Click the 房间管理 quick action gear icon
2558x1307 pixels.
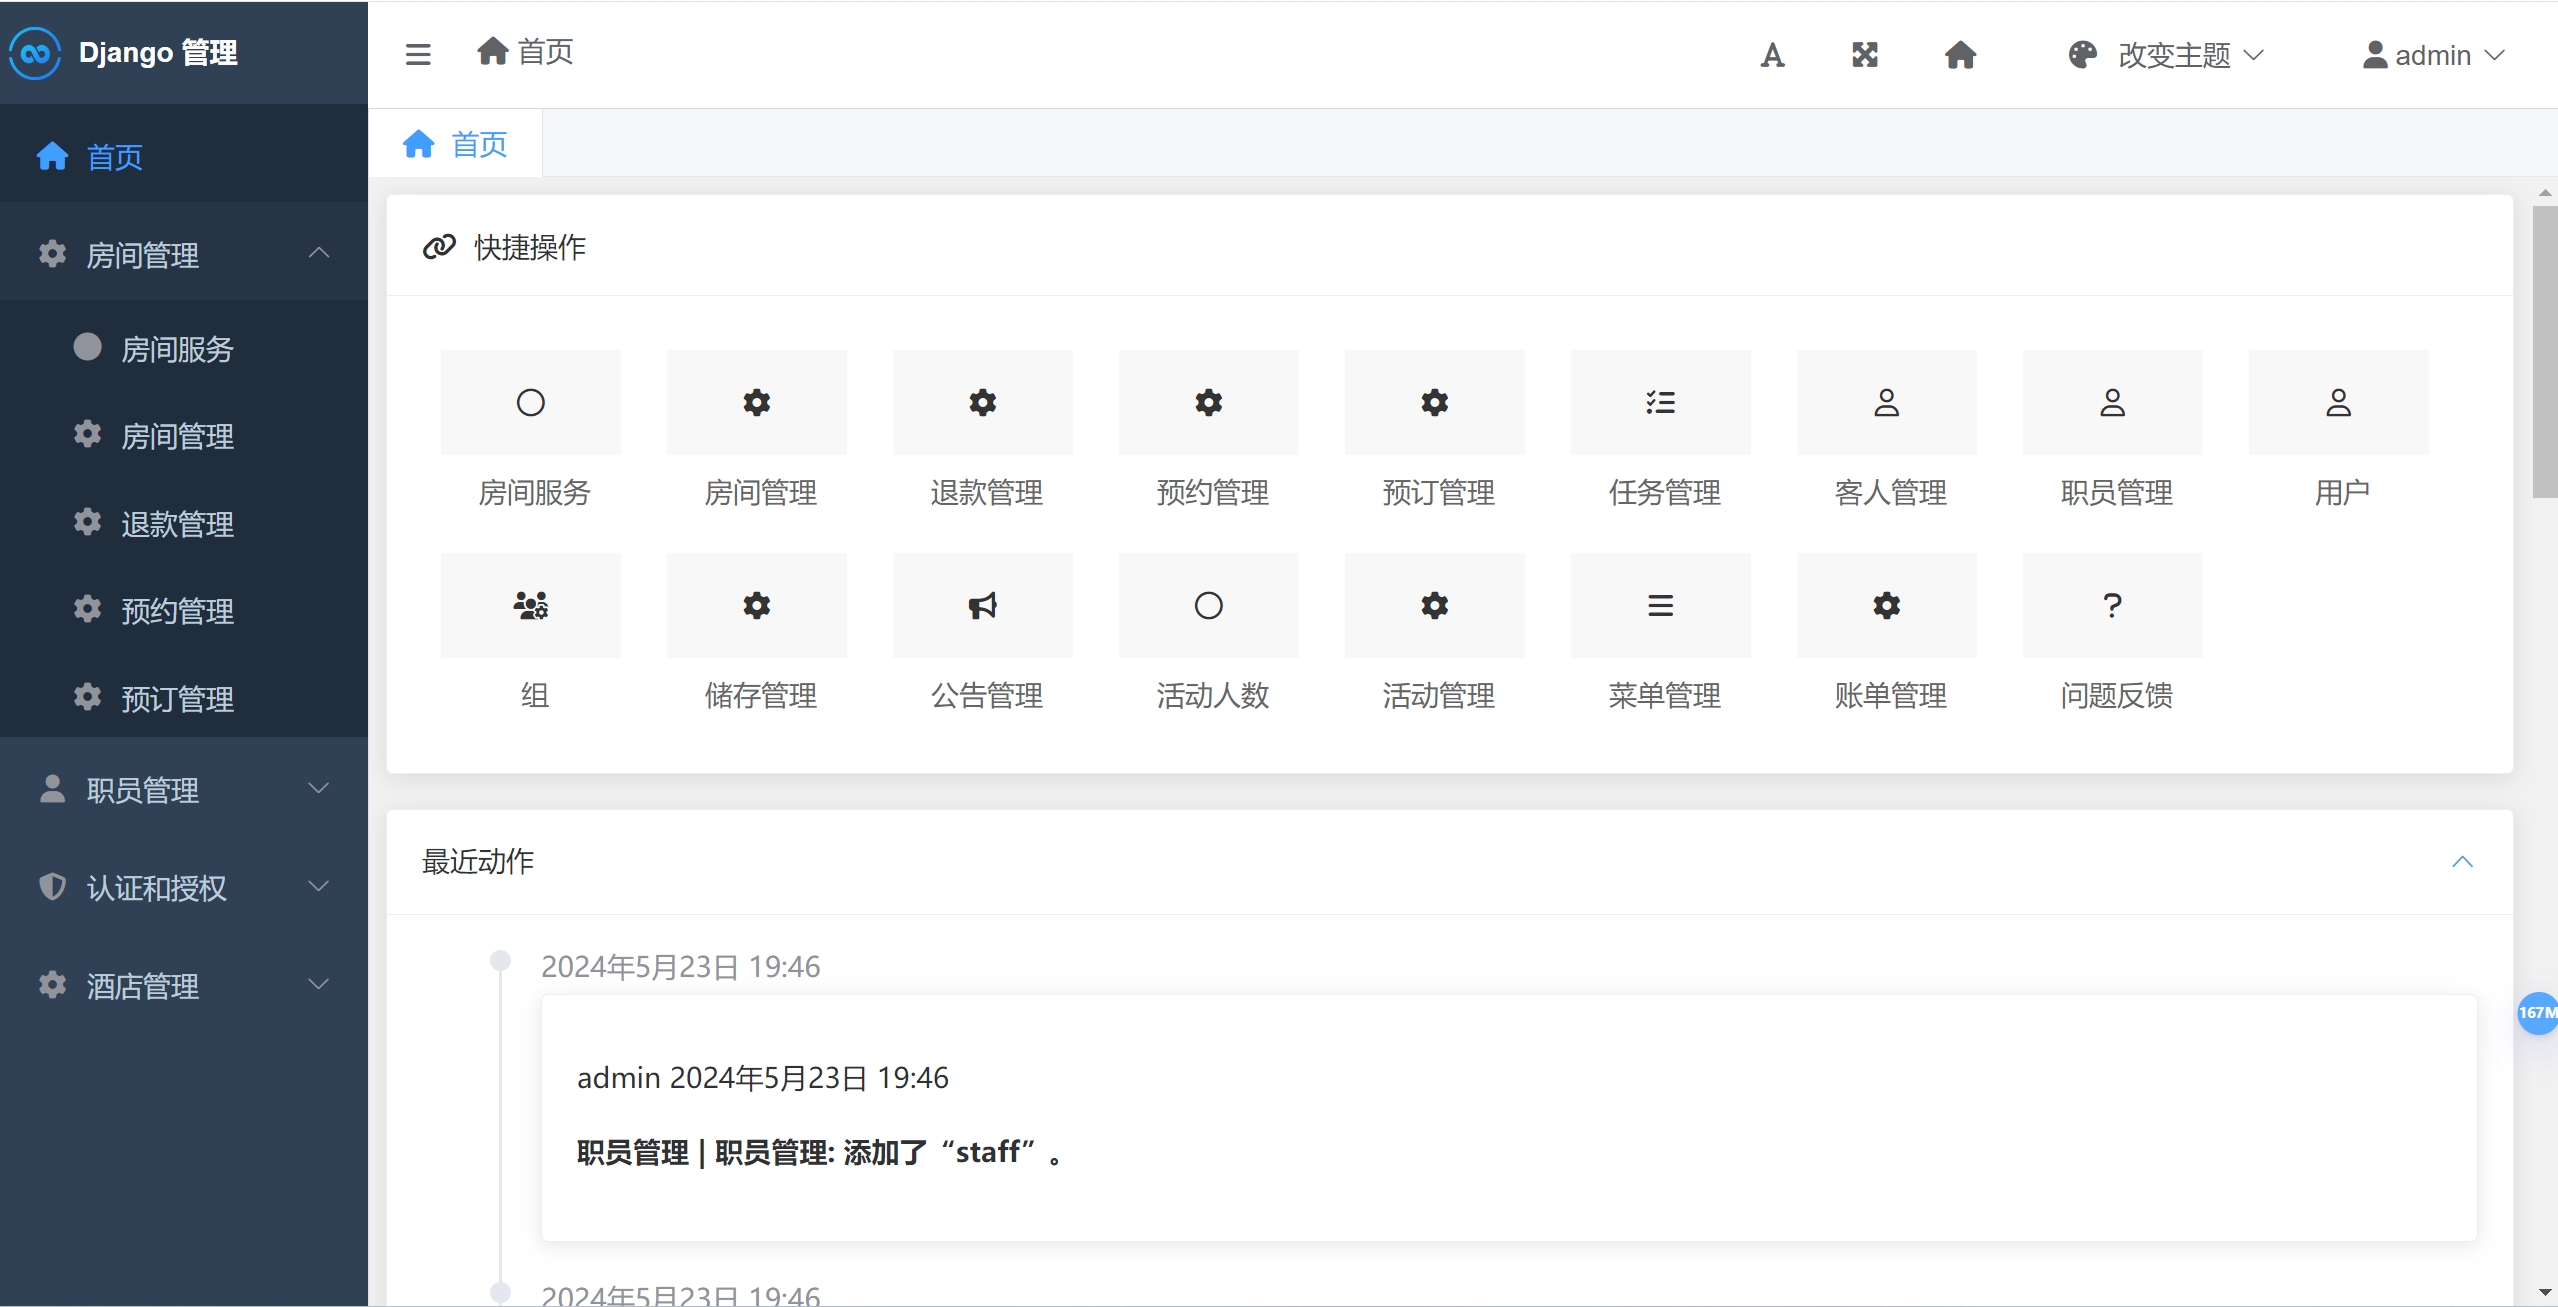(x=757, y=403)
